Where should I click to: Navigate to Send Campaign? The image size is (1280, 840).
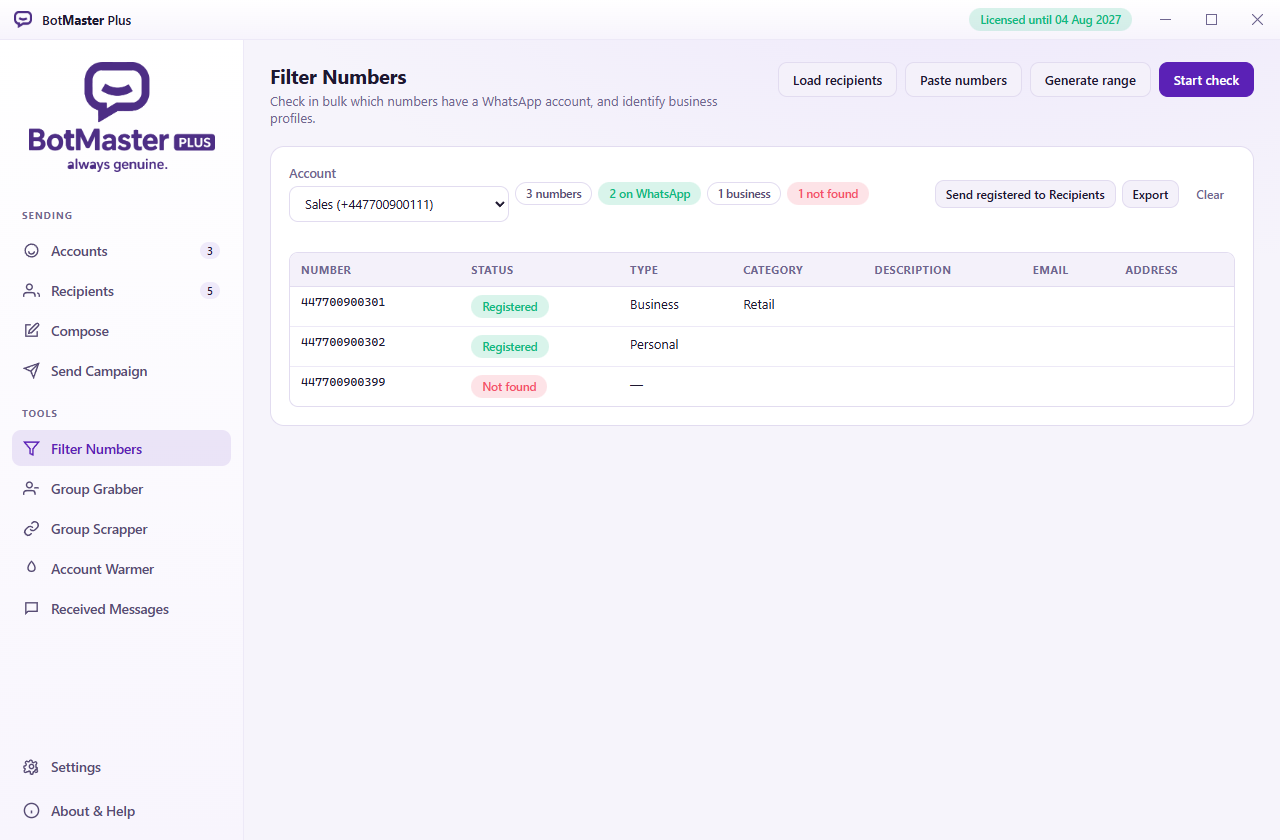coord(121,371)
